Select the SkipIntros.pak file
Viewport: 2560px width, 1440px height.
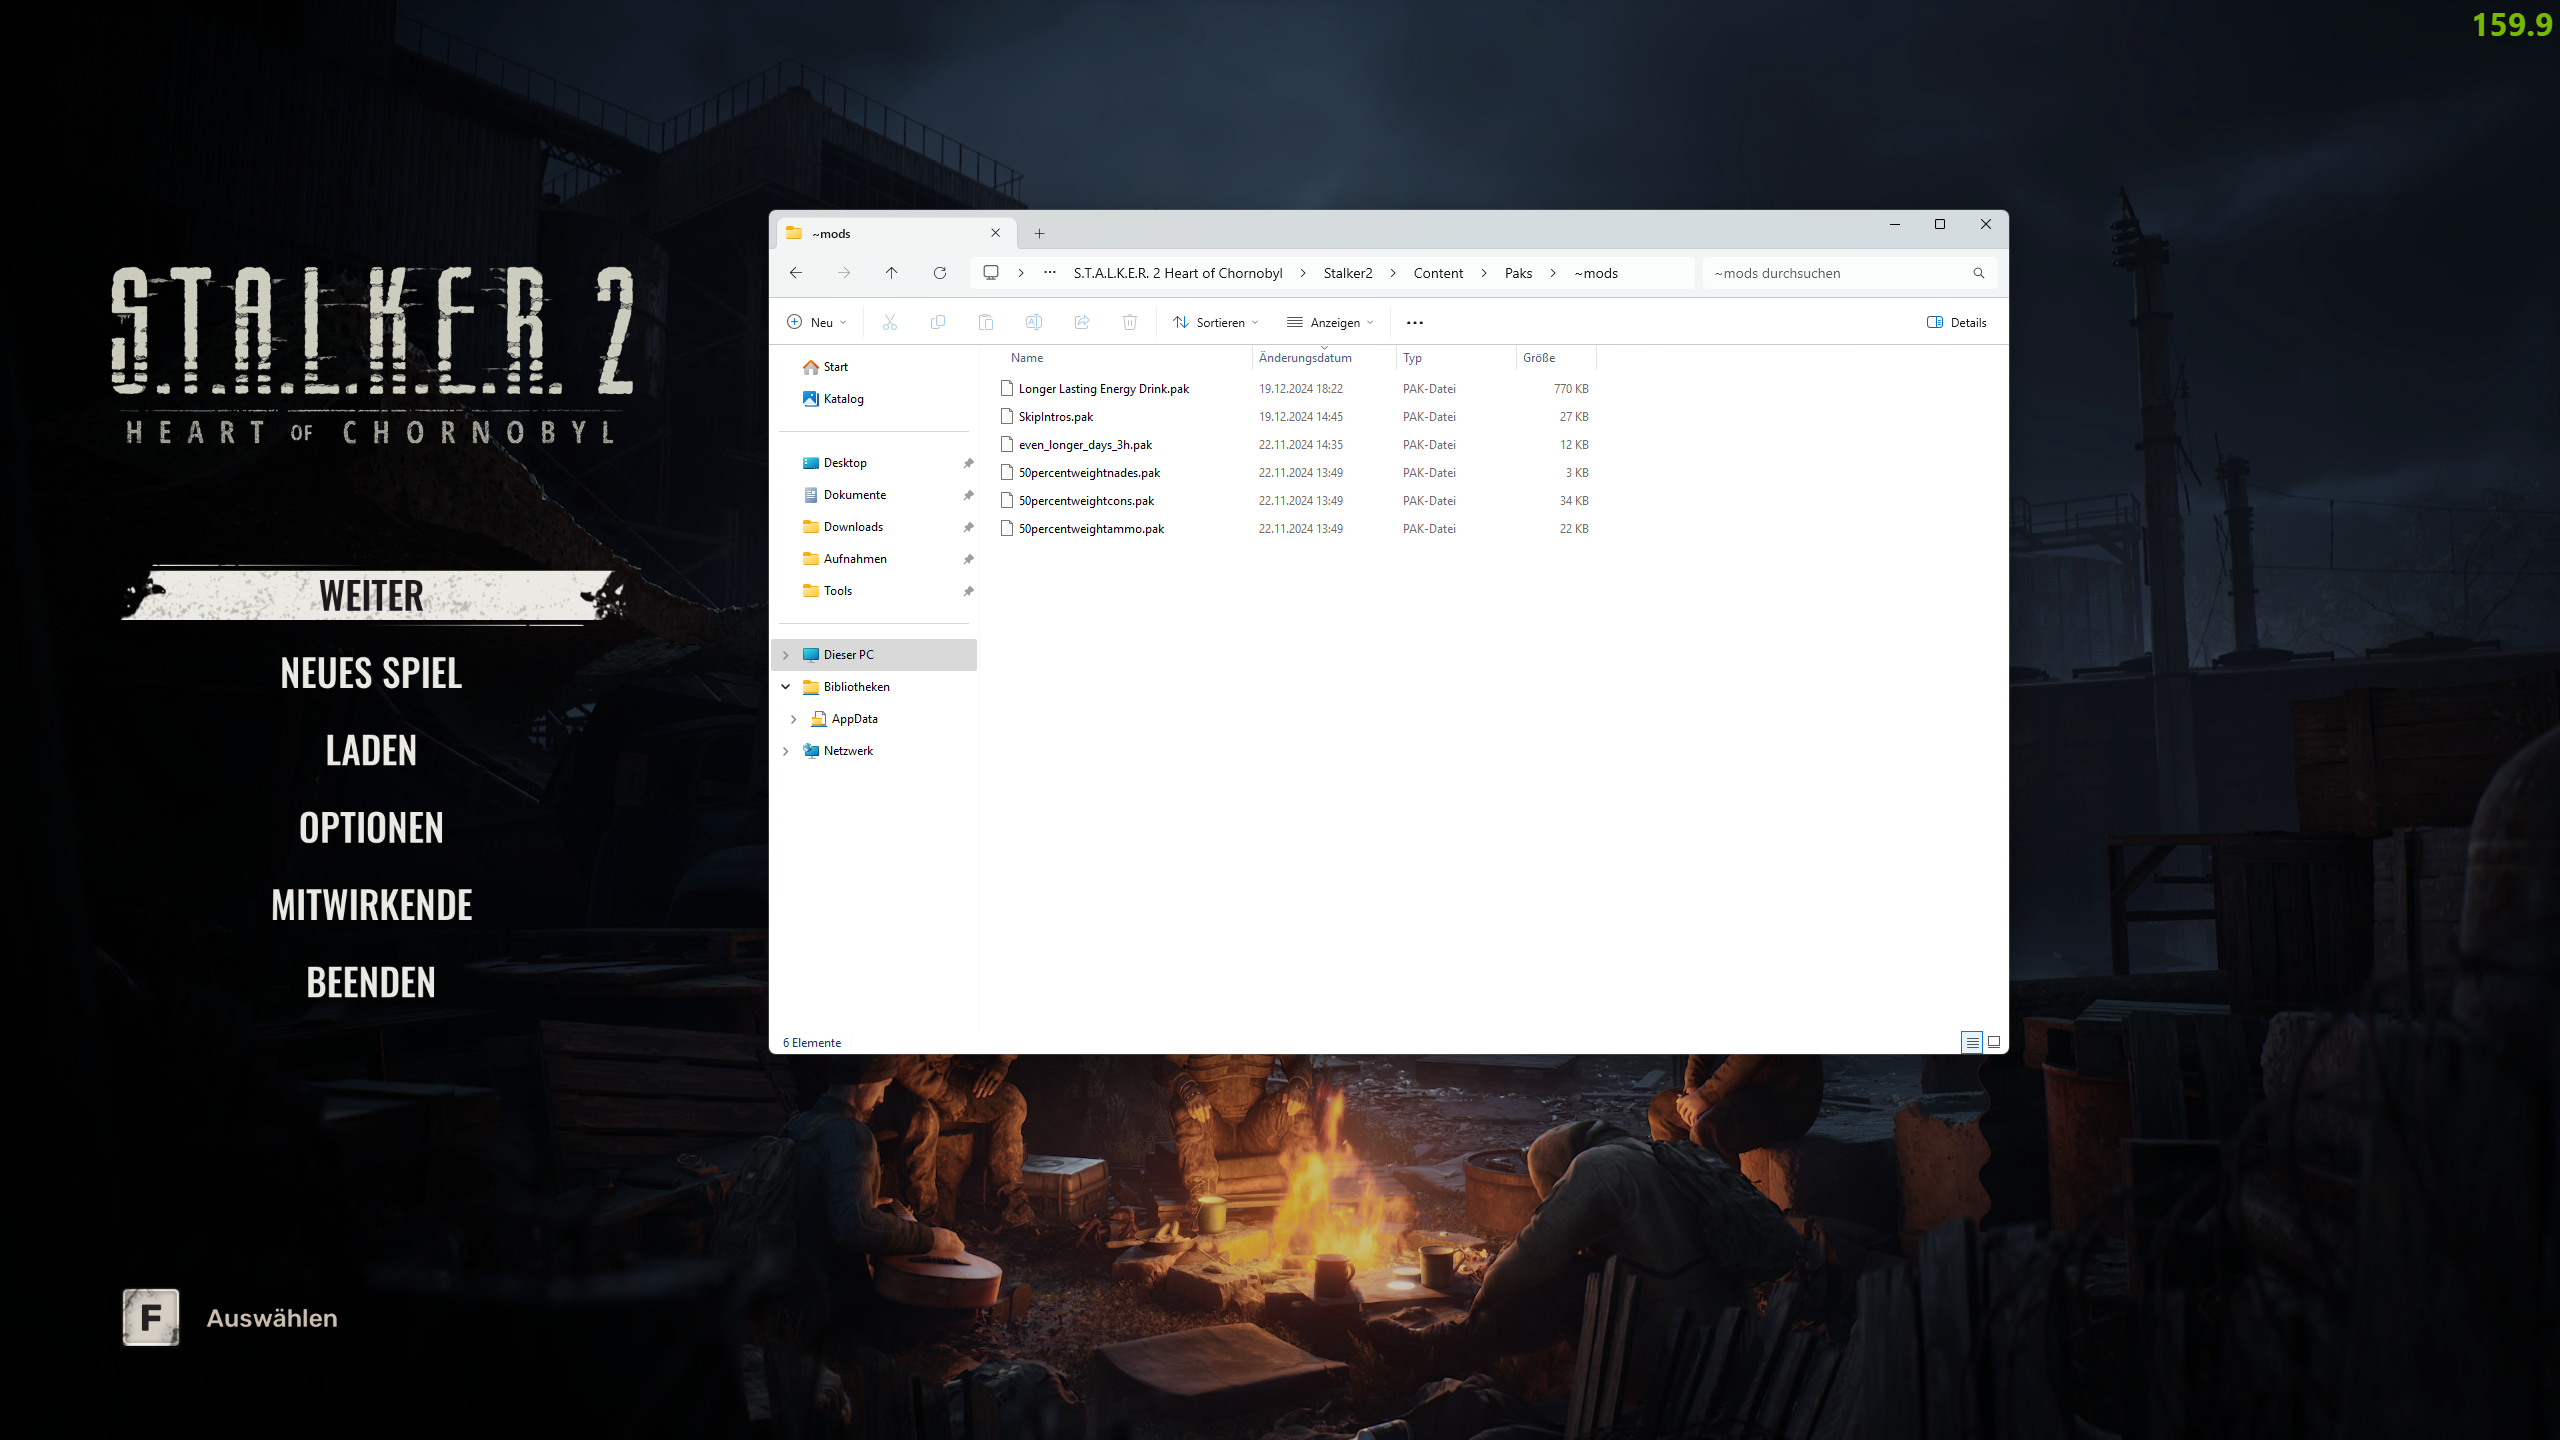[1055, 417]
